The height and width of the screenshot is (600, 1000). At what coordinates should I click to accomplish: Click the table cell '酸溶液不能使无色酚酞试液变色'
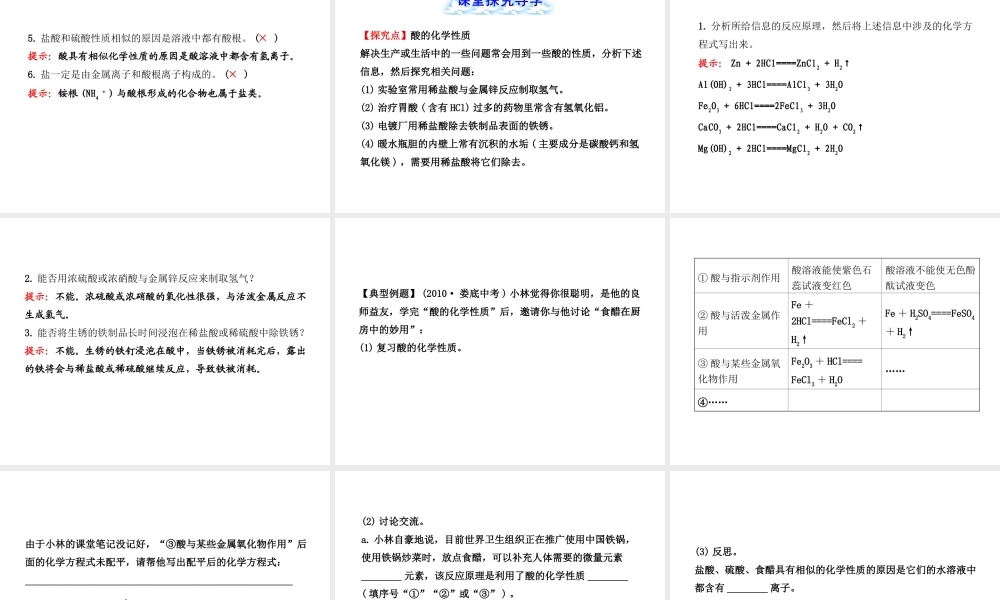930,277
